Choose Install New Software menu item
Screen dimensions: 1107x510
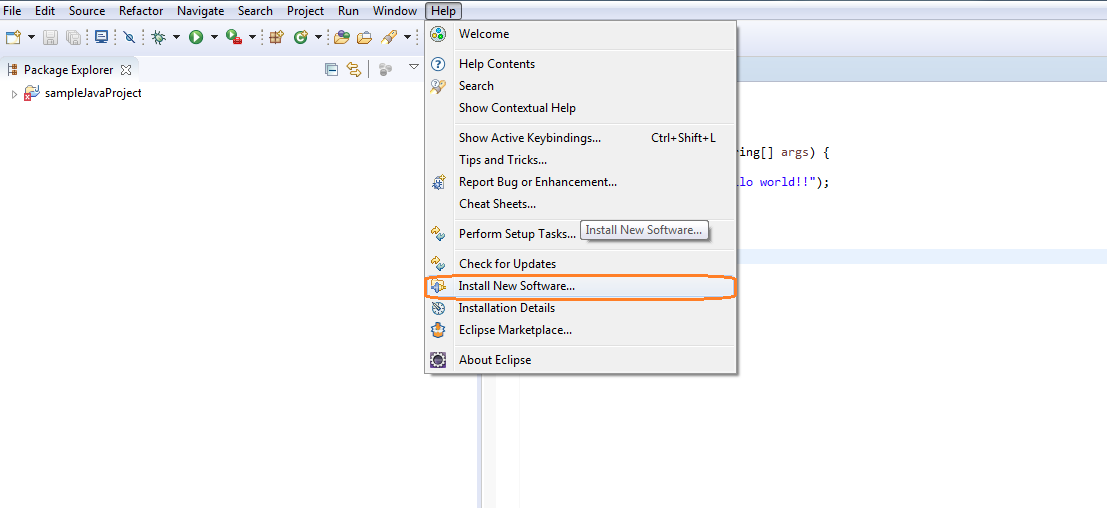(580, 287)
